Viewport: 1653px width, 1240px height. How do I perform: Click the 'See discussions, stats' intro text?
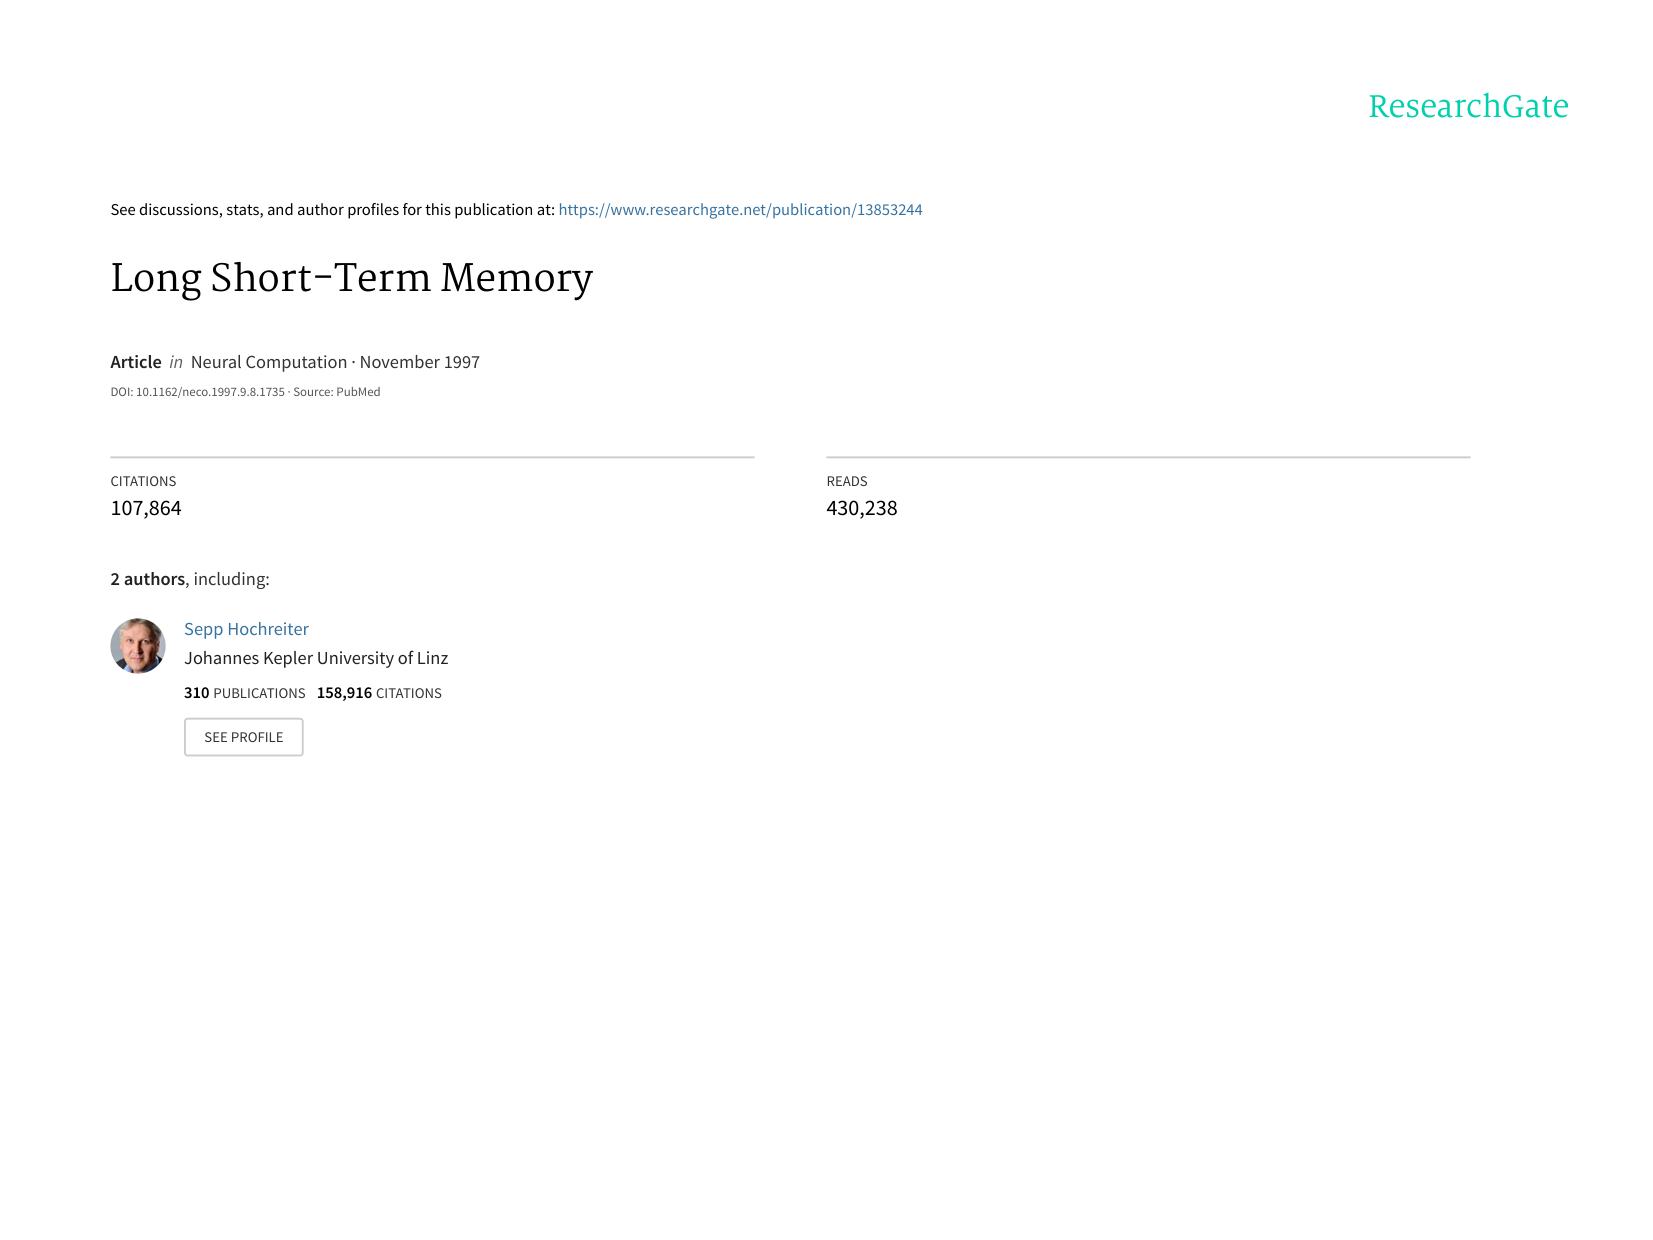tap(332, 210)
